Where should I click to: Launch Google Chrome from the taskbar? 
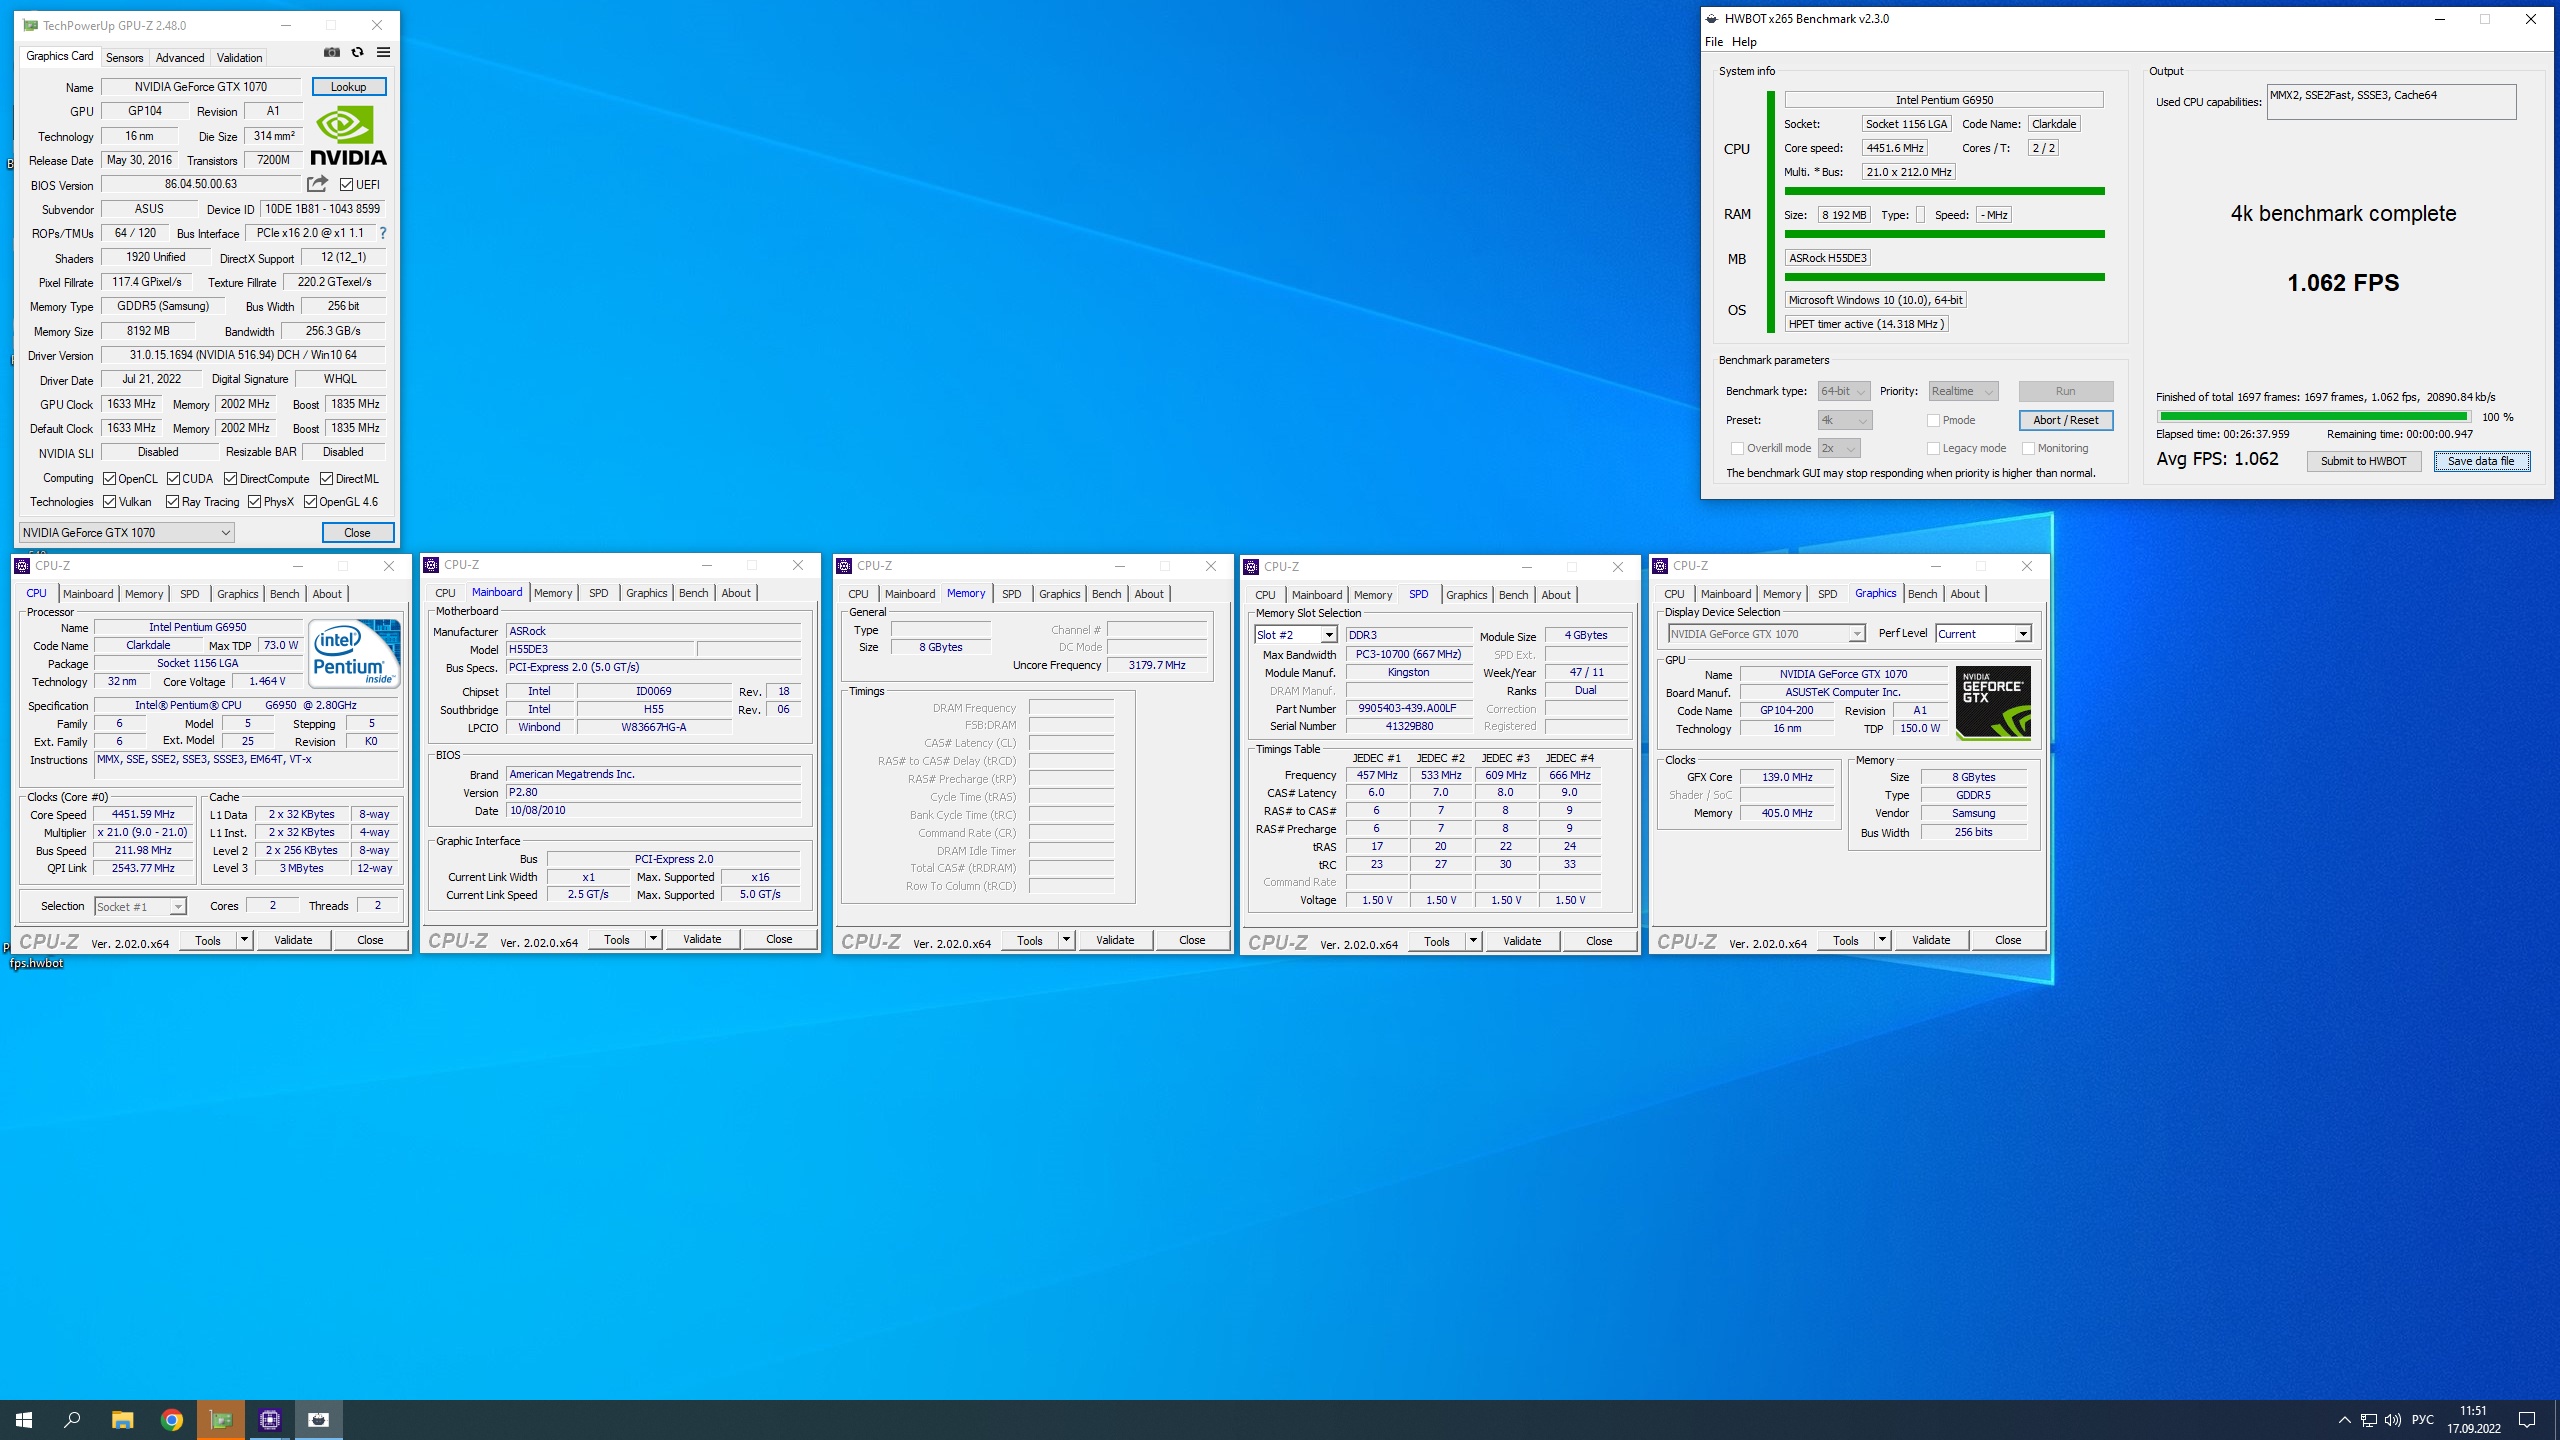[x=171, y=1420]
